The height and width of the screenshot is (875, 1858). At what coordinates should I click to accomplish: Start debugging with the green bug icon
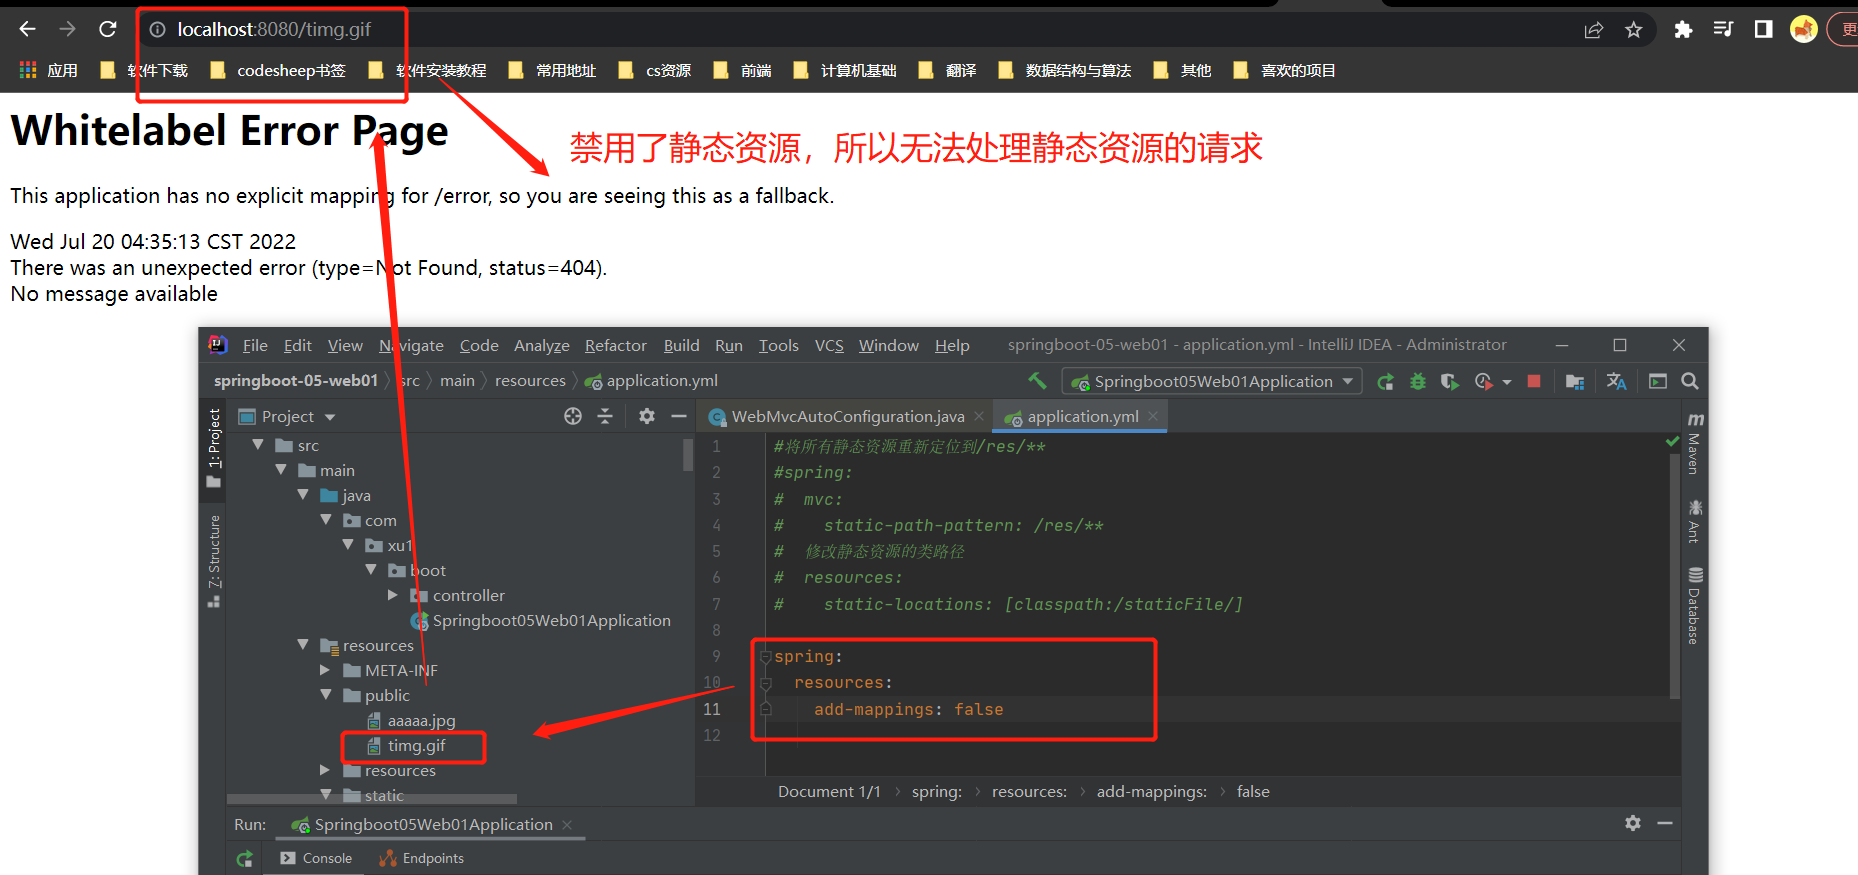tap(1418, 381)
